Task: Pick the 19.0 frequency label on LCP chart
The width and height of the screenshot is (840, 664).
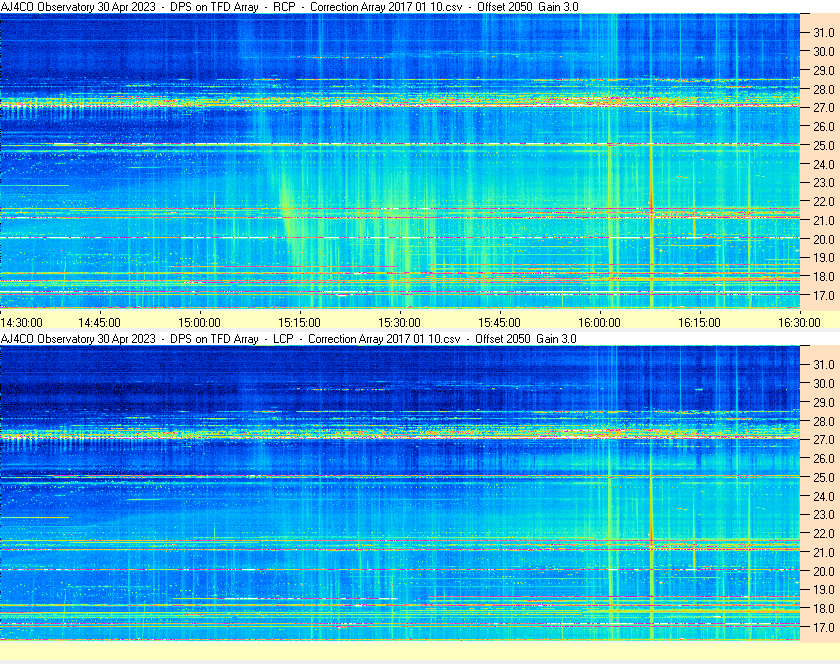Action: pos(824,590)
